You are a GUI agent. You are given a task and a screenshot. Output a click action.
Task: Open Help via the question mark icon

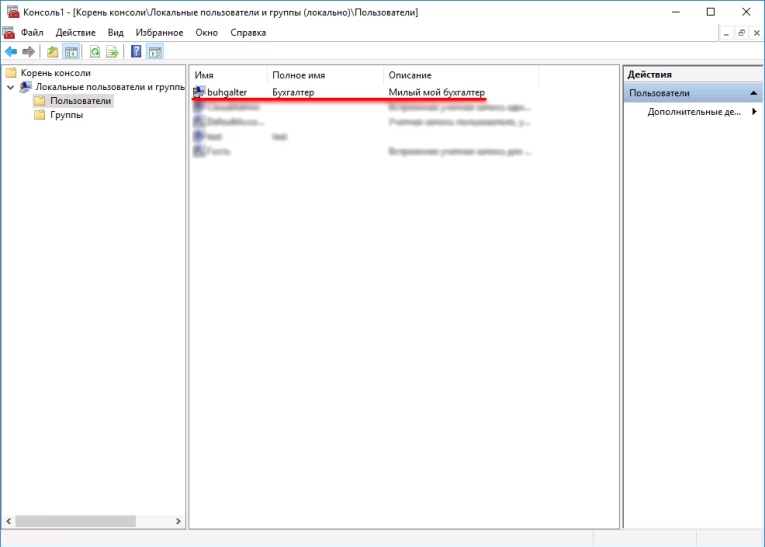136,51
